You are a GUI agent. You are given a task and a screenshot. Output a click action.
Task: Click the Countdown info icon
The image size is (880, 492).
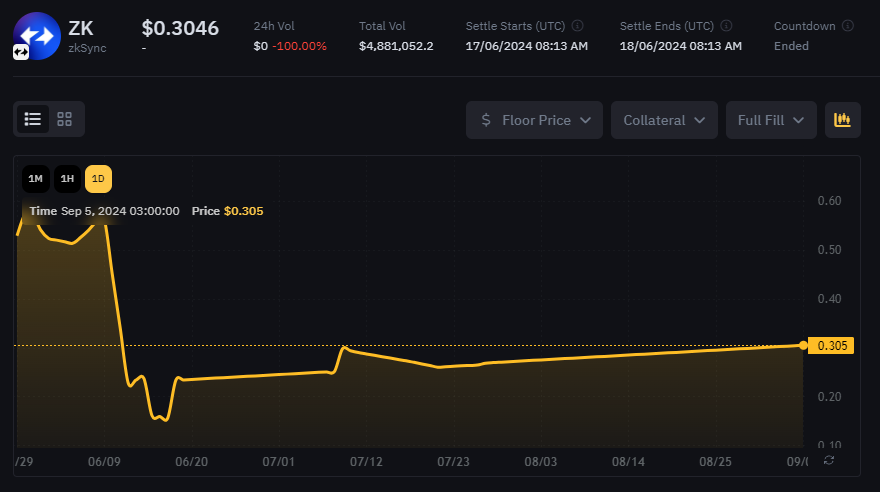pyautogui.click(x=848, y=26)
